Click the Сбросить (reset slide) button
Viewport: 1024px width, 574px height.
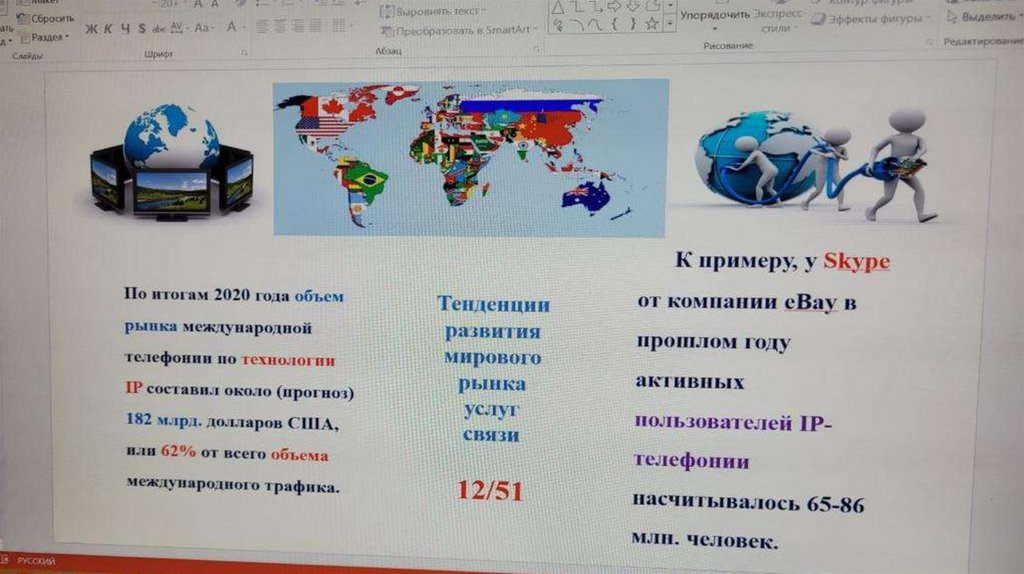coord(46,18)
